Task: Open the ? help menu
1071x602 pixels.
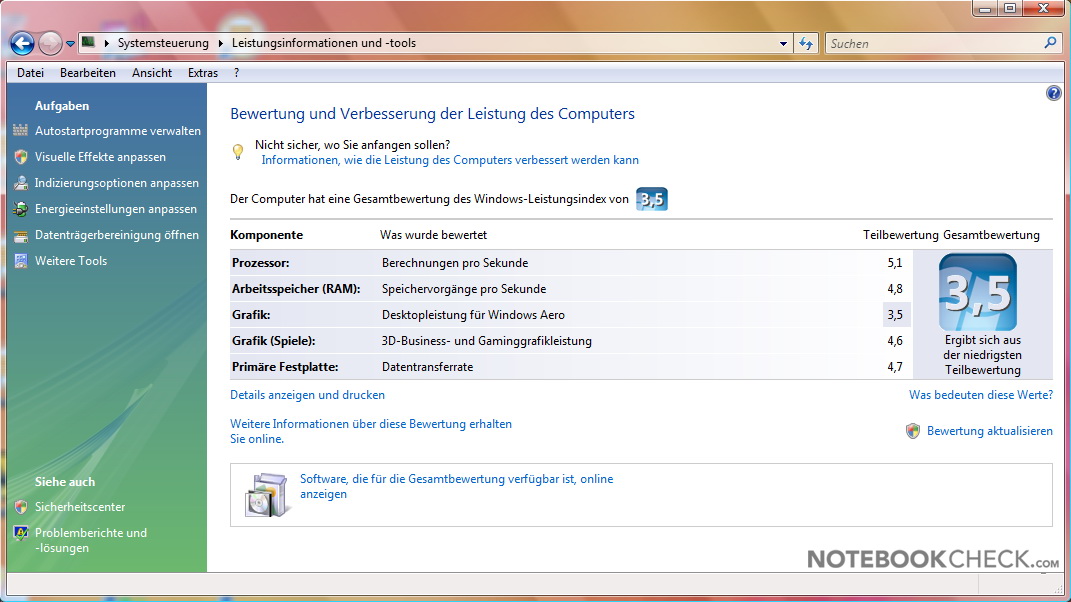Action: pos(236,72)
